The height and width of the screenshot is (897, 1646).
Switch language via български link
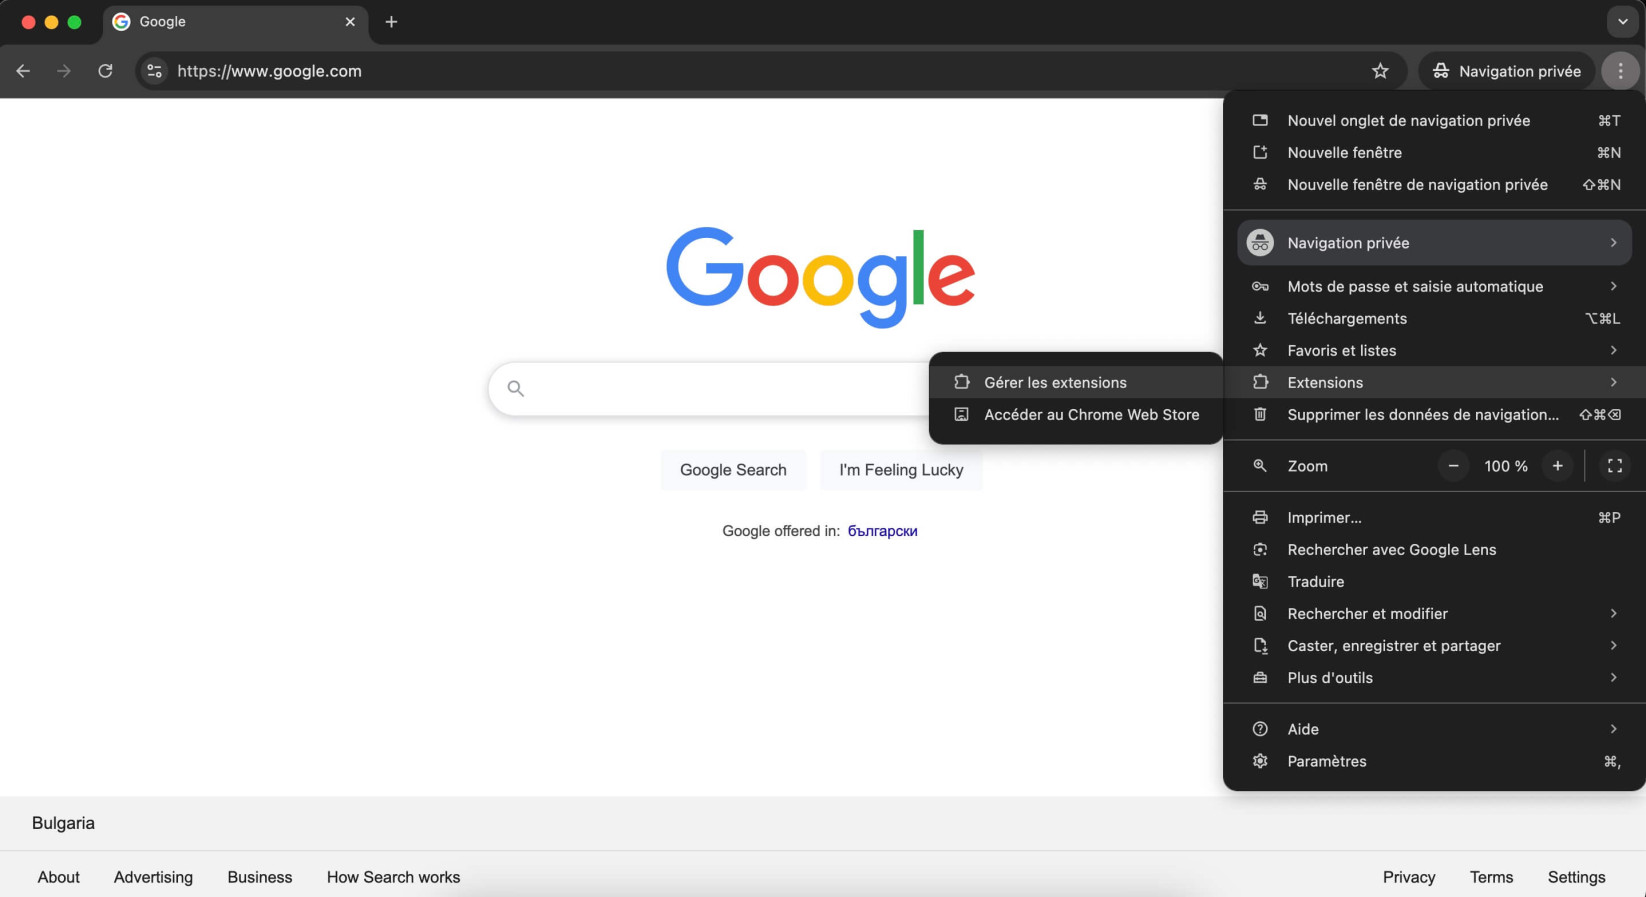883,531
